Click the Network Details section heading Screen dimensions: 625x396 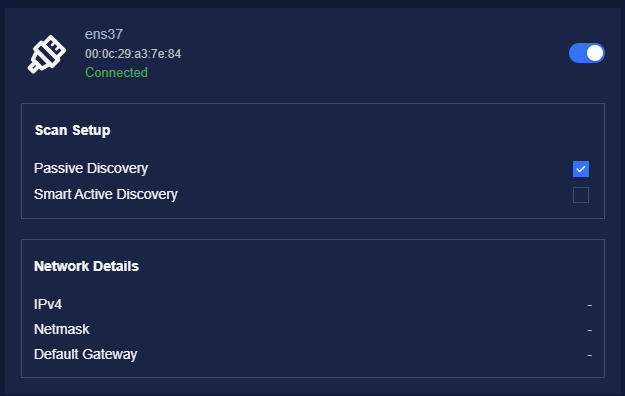pyautogui.click(x=86, y=266)
